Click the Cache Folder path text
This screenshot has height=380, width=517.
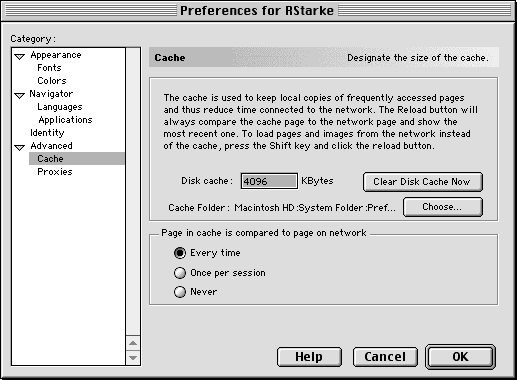point(315,208)
